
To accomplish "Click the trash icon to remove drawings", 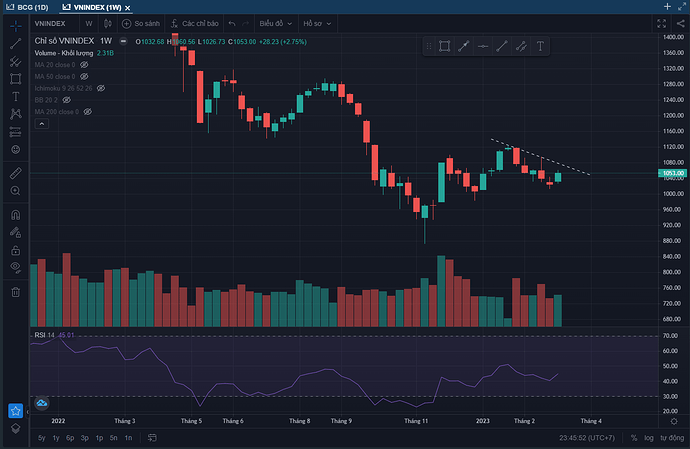I will (15, 292).
